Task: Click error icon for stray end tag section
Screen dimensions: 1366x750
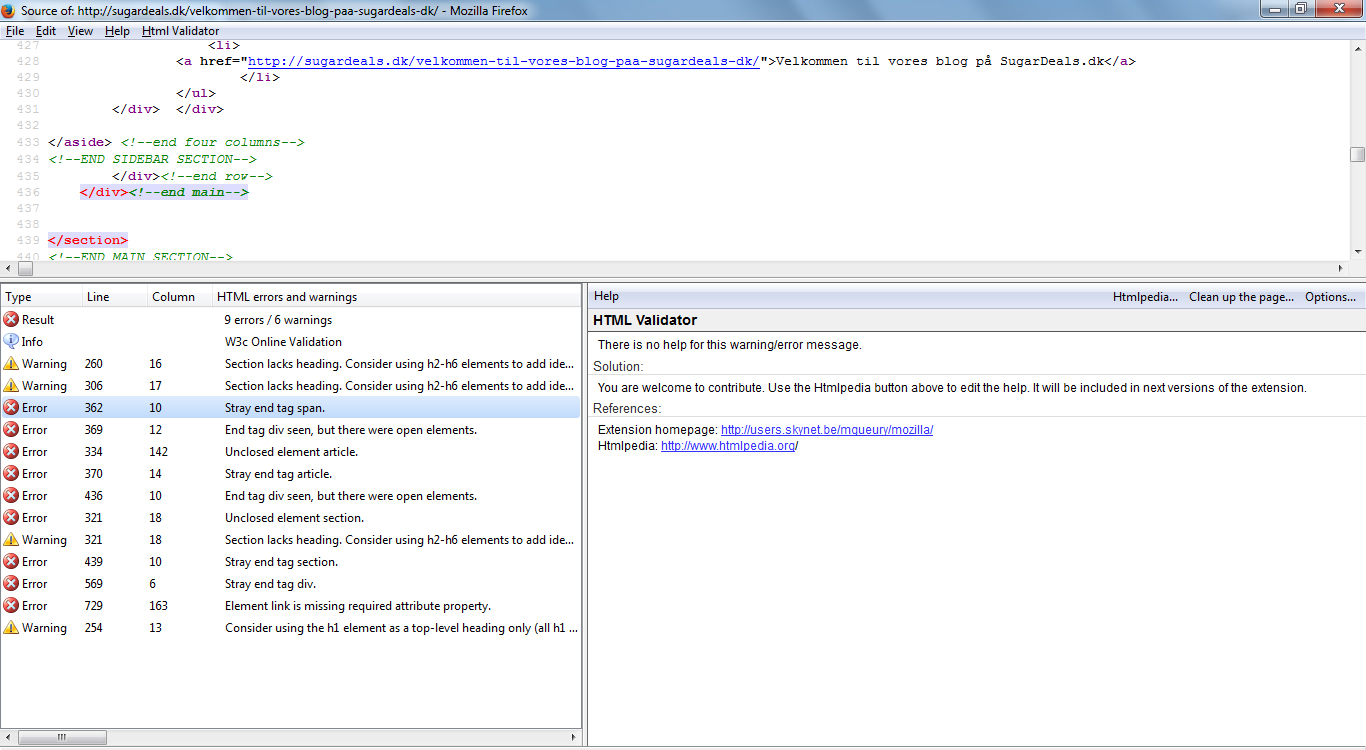Action: [x=11, y=562]
